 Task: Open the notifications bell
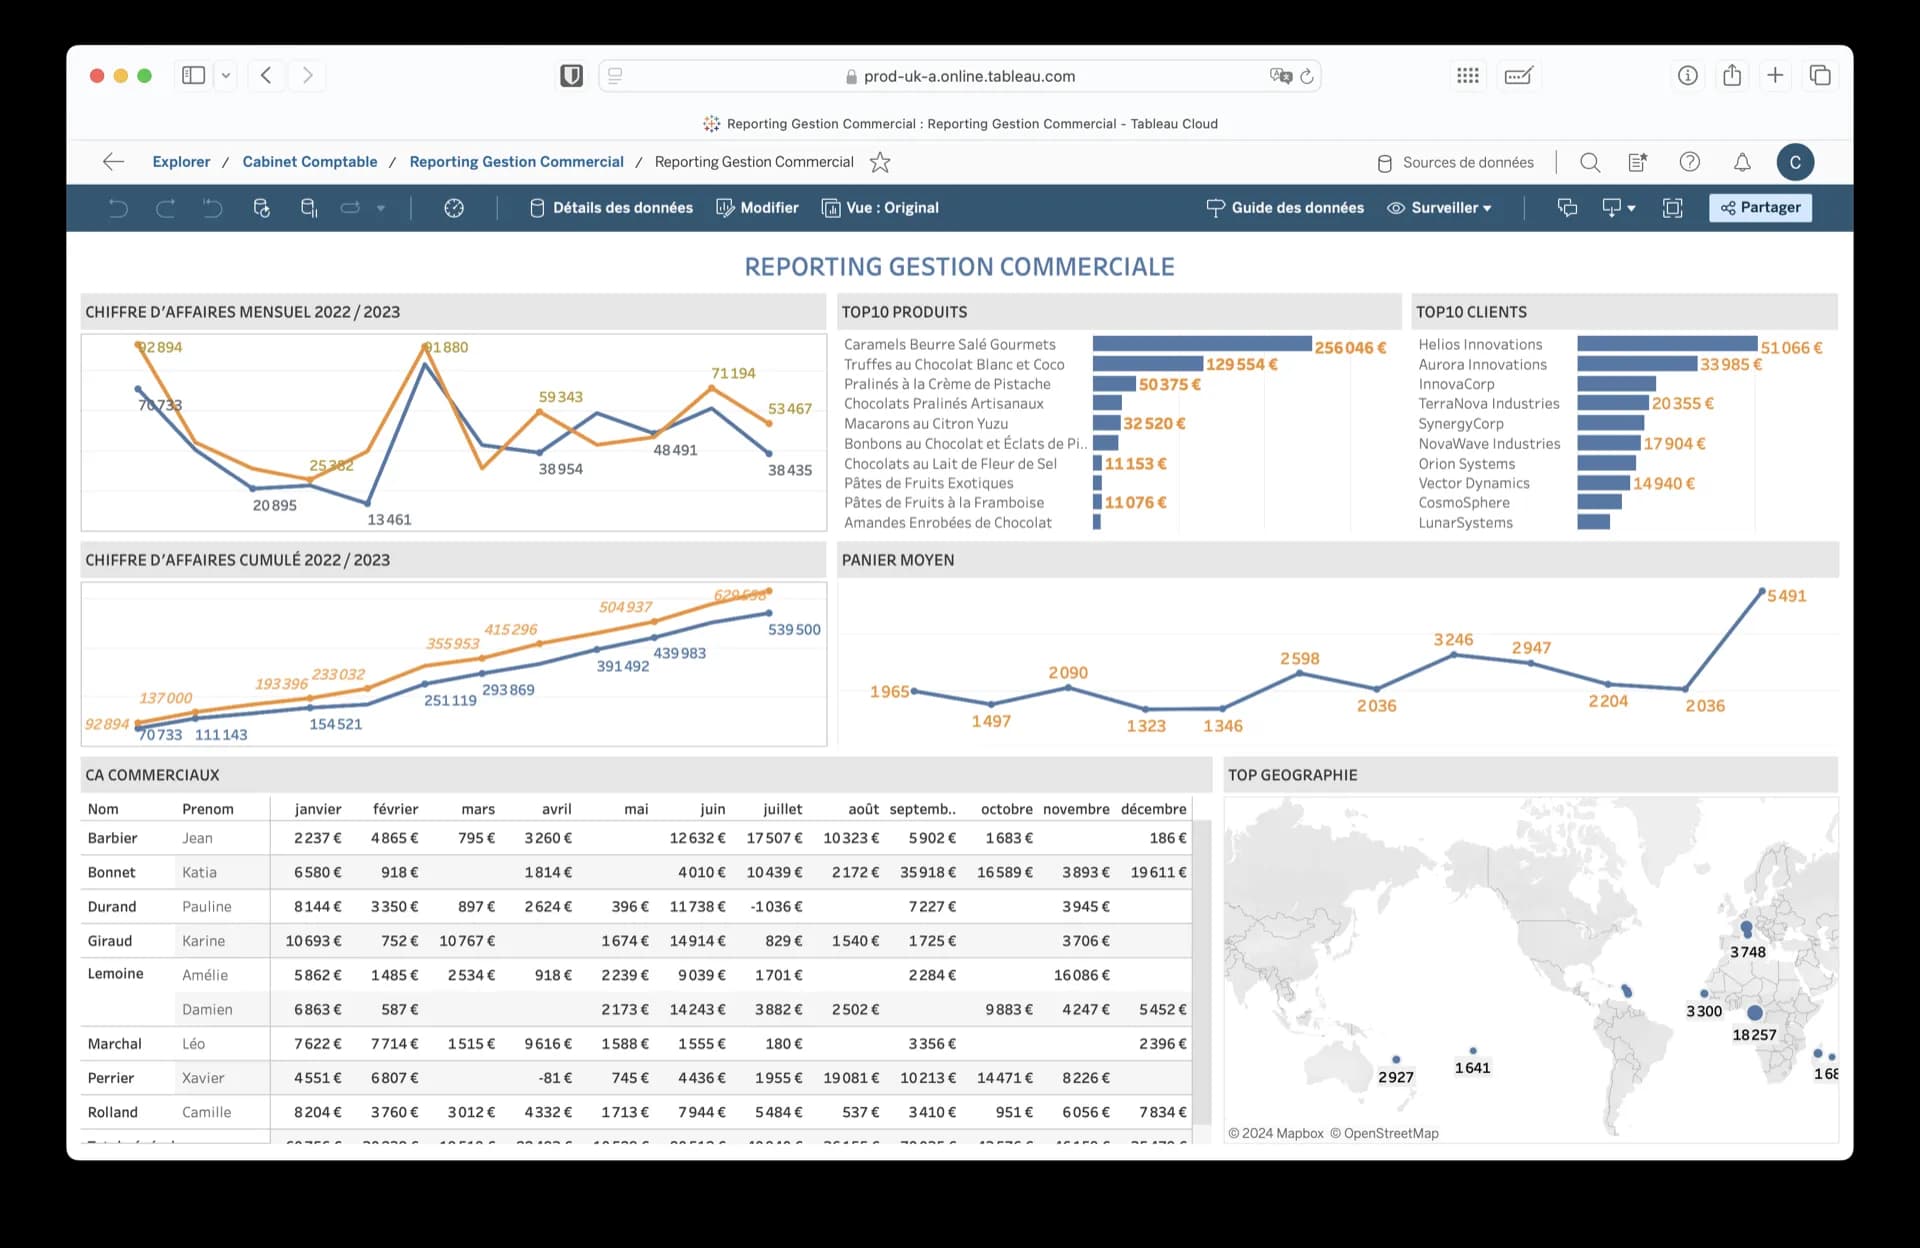(x=1741, y=162)
